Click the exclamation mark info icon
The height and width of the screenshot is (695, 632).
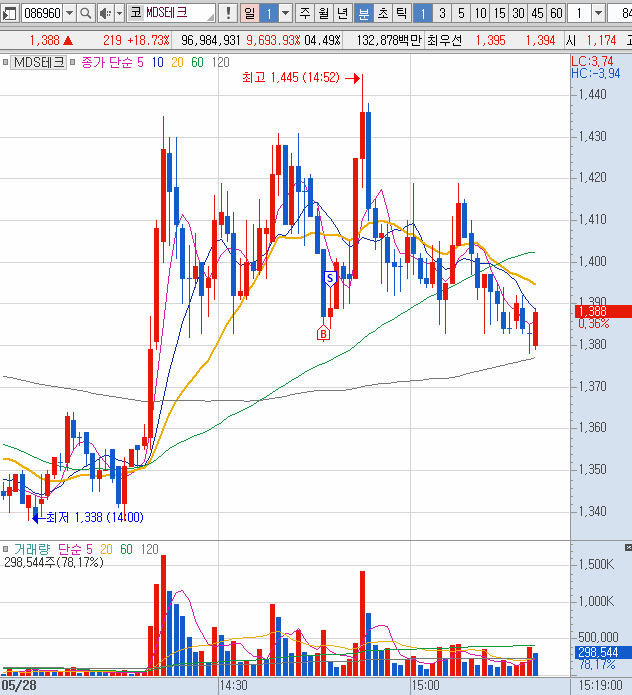(229, 13)
